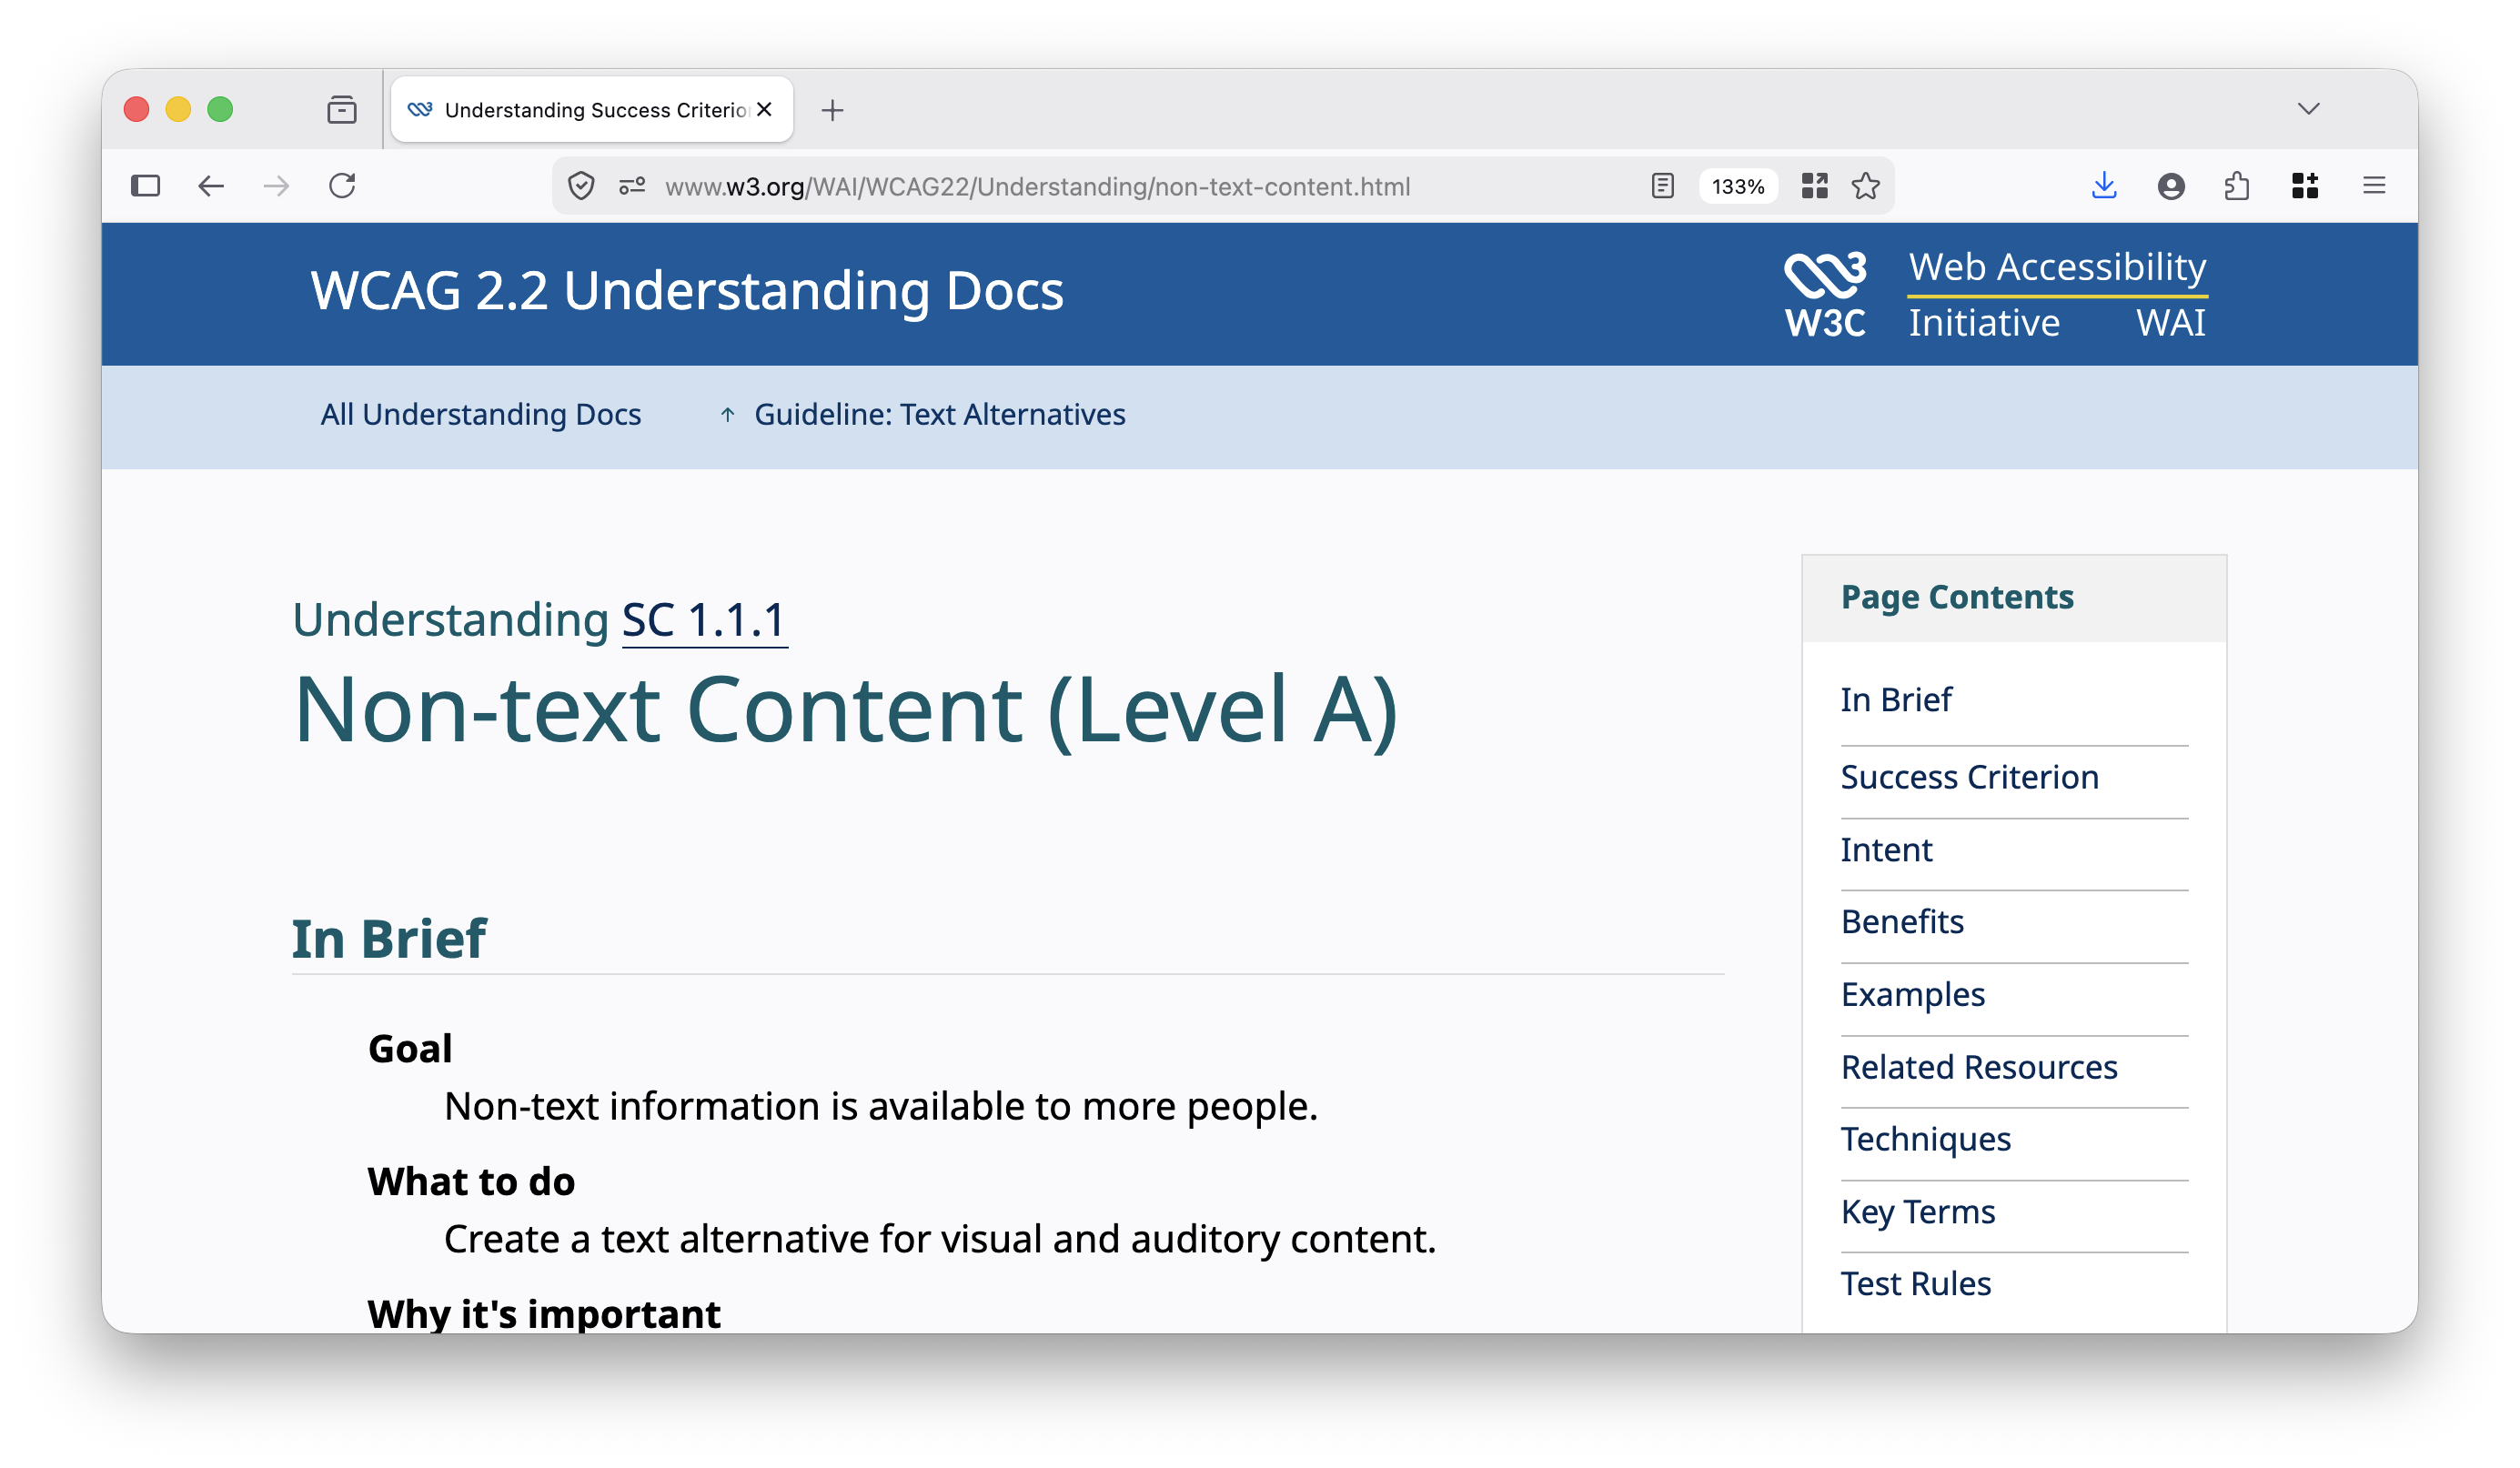Open the Downloads panel
This screenshot has width=2520, height=1468.
(x=2104, y=186)
